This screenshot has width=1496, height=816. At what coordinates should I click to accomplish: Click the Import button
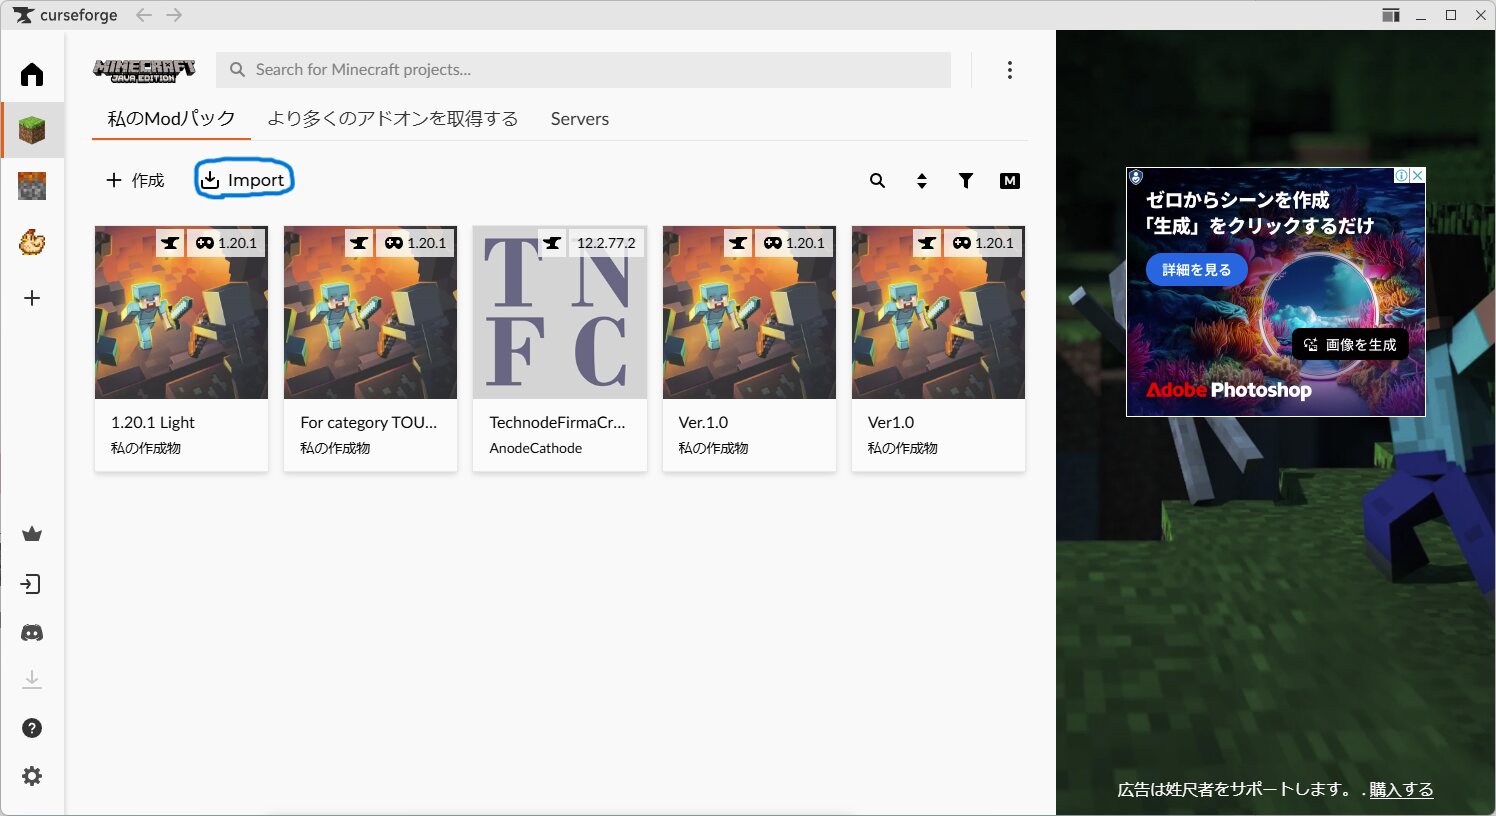(x=244, y=180)
